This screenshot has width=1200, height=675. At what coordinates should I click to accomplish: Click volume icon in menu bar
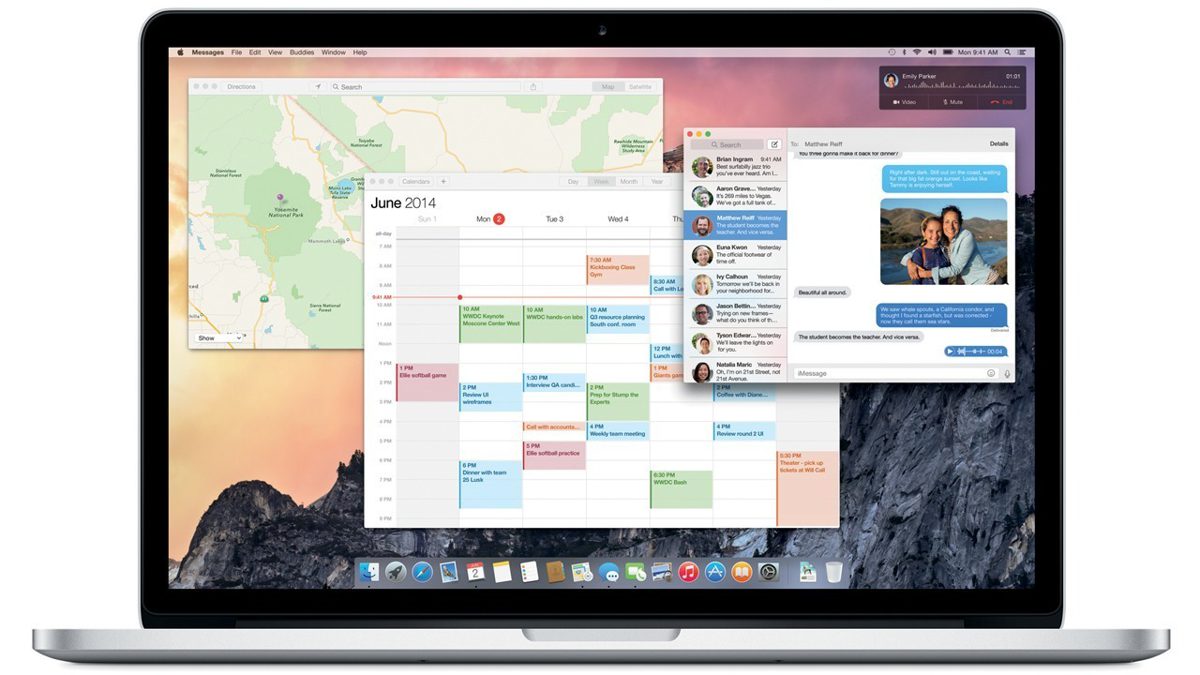click(x=932, y=52)
